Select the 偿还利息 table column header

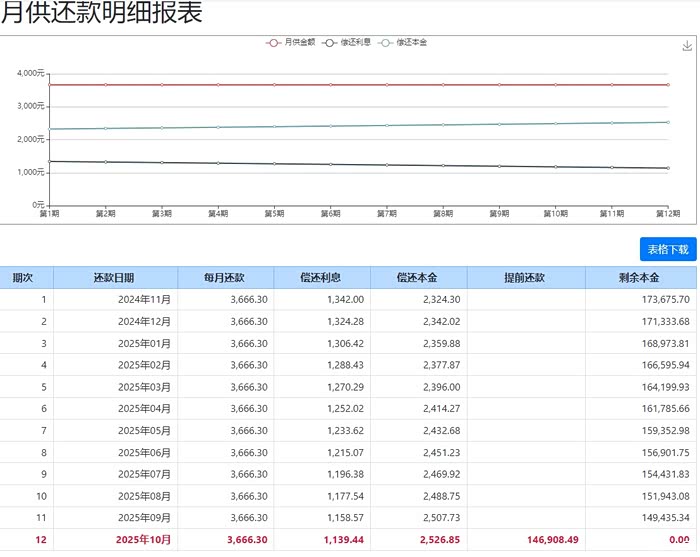tap(321, 278)
